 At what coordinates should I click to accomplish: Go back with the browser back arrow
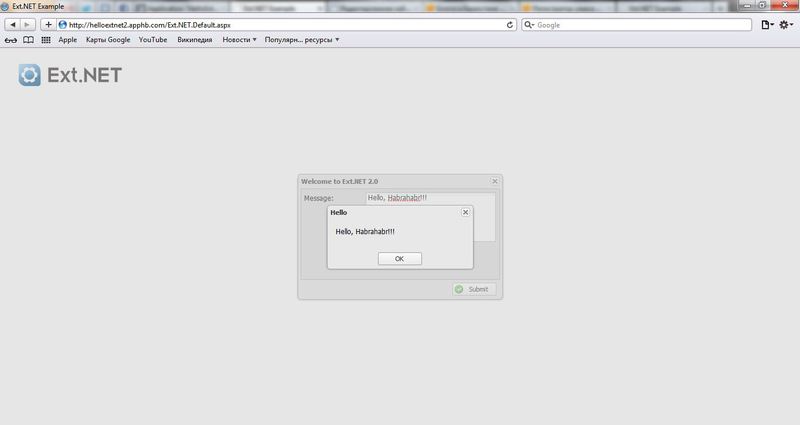13,24
